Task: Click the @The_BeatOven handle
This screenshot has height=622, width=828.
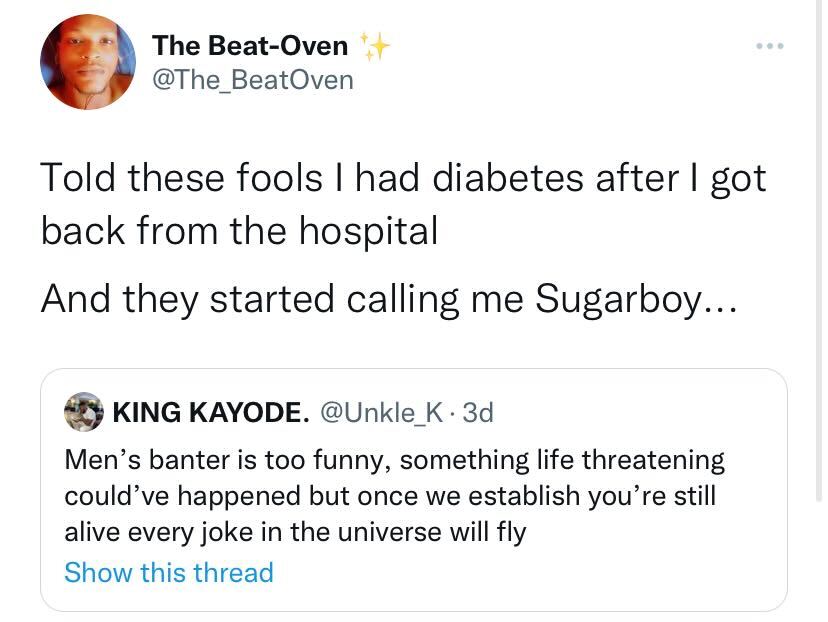Action: [x=252, y=79]
